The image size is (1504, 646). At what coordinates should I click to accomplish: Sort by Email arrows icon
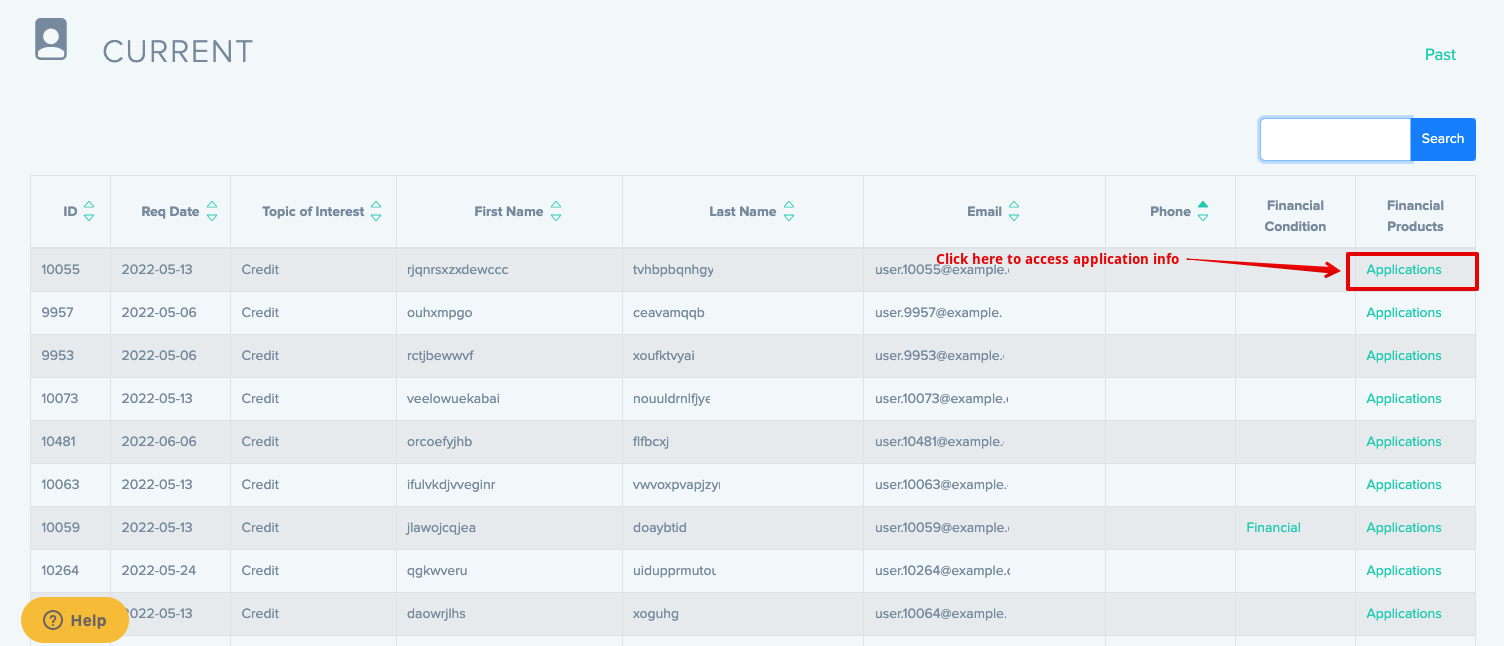point(1014,211)
